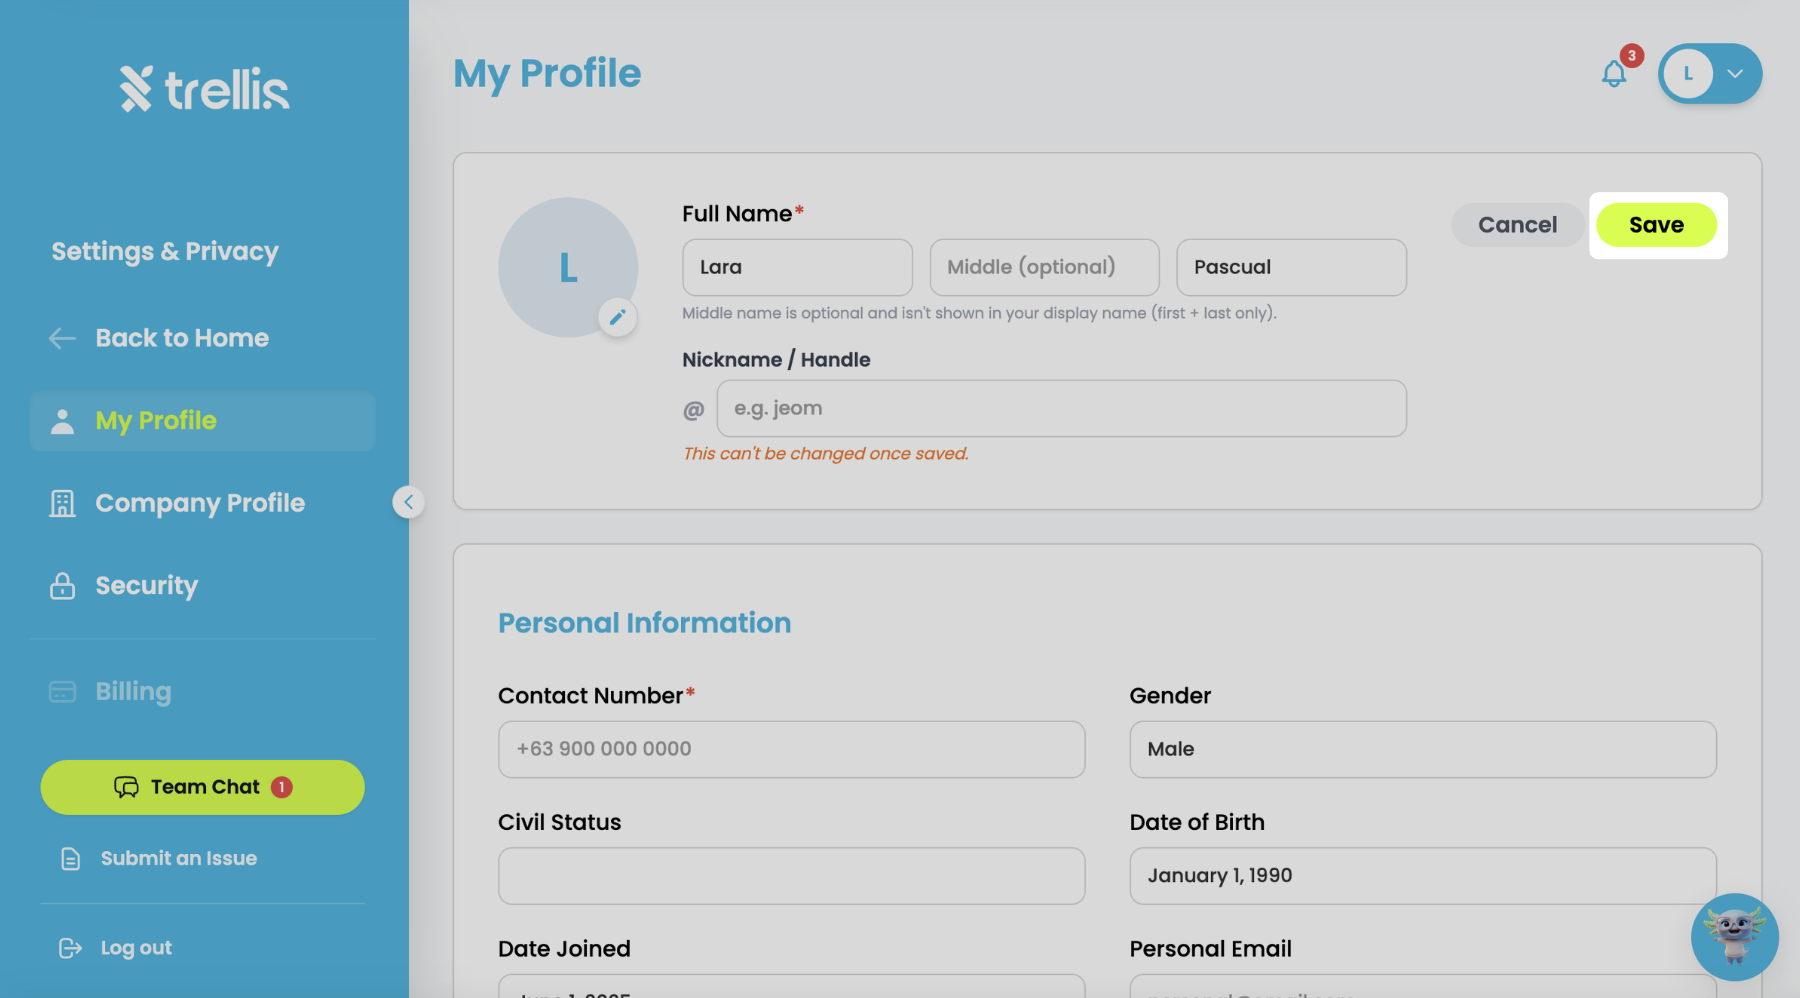Expand the user account dropdown
The height and width of the screenshot is (998, 1800).
(x=1710, y=74)
